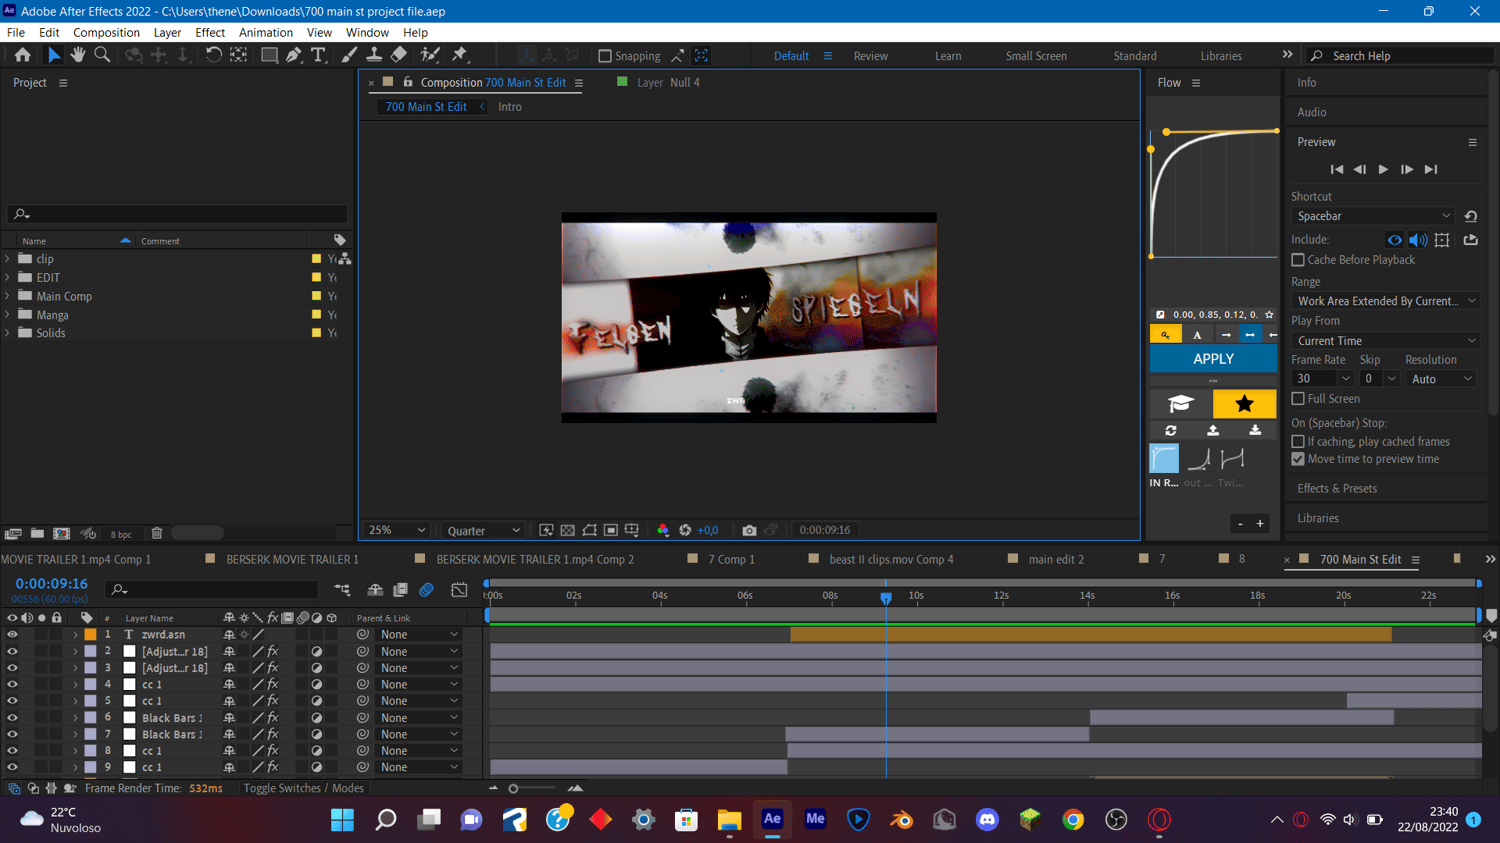This screenshot has width=1500, height=843.
Task: Create a new composition from Project panel
Action: [62, 534]
